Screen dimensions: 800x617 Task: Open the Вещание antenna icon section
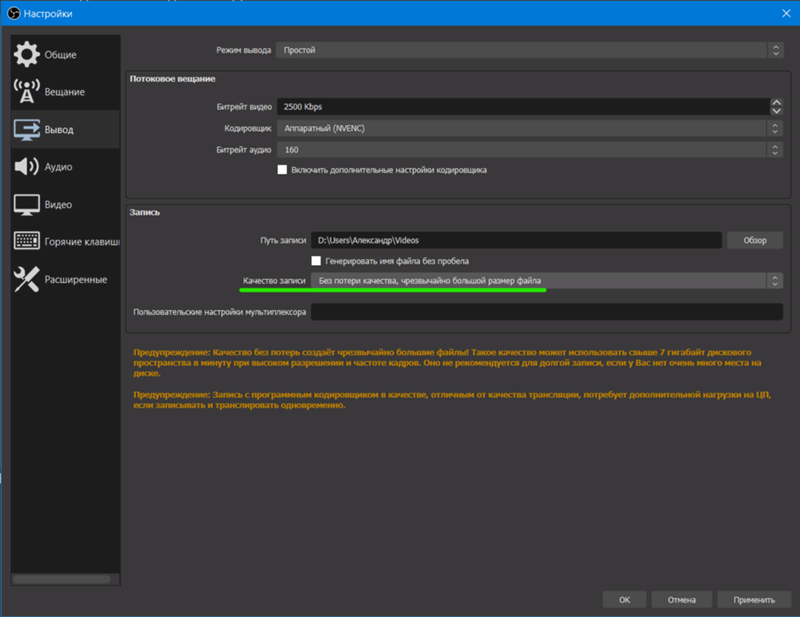point(27,91)
